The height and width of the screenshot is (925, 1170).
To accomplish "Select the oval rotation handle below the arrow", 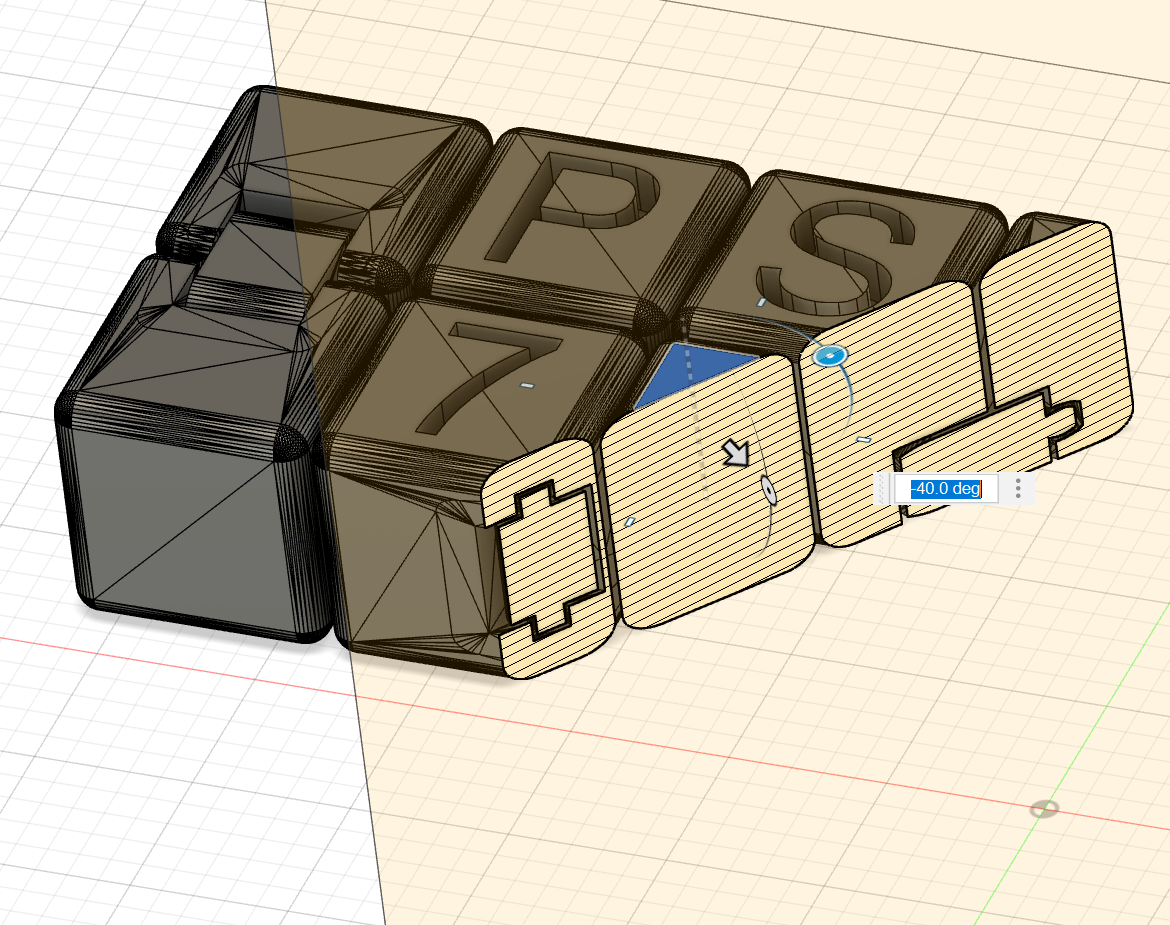I will pos(769,490).
